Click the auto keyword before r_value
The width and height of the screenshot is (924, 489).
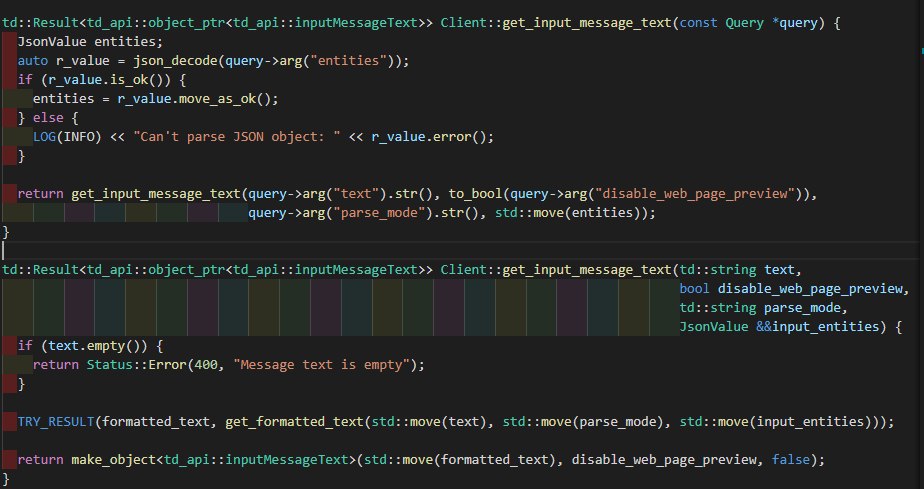[33, 61]
